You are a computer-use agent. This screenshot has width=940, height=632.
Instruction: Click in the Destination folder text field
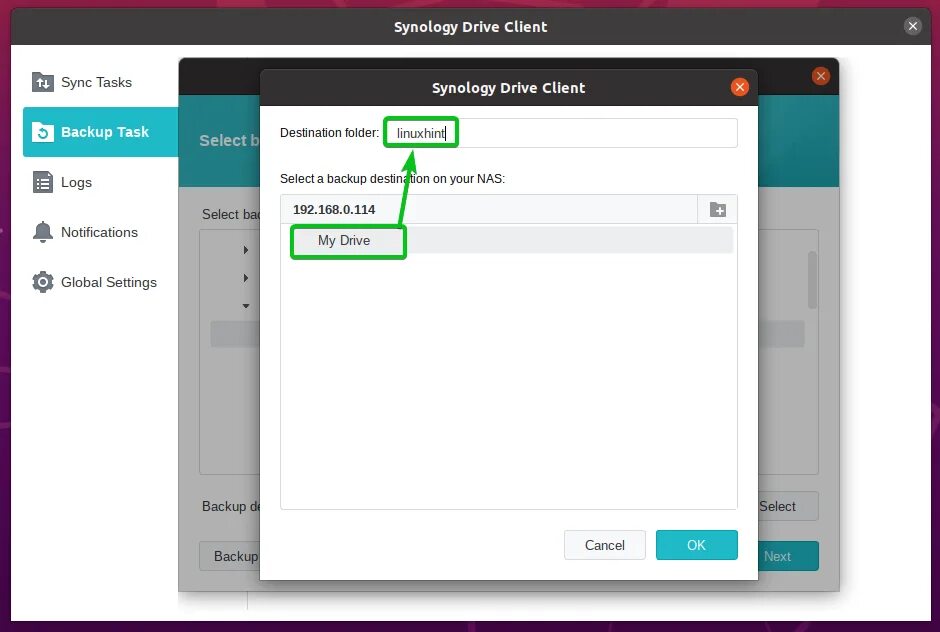[x=561, y=133]
